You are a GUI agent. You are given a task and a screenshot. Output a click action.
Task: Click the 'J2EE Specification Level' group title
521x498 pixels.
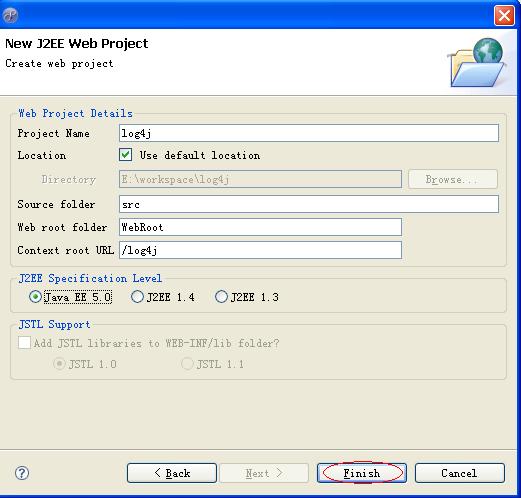tap(90, 278)
